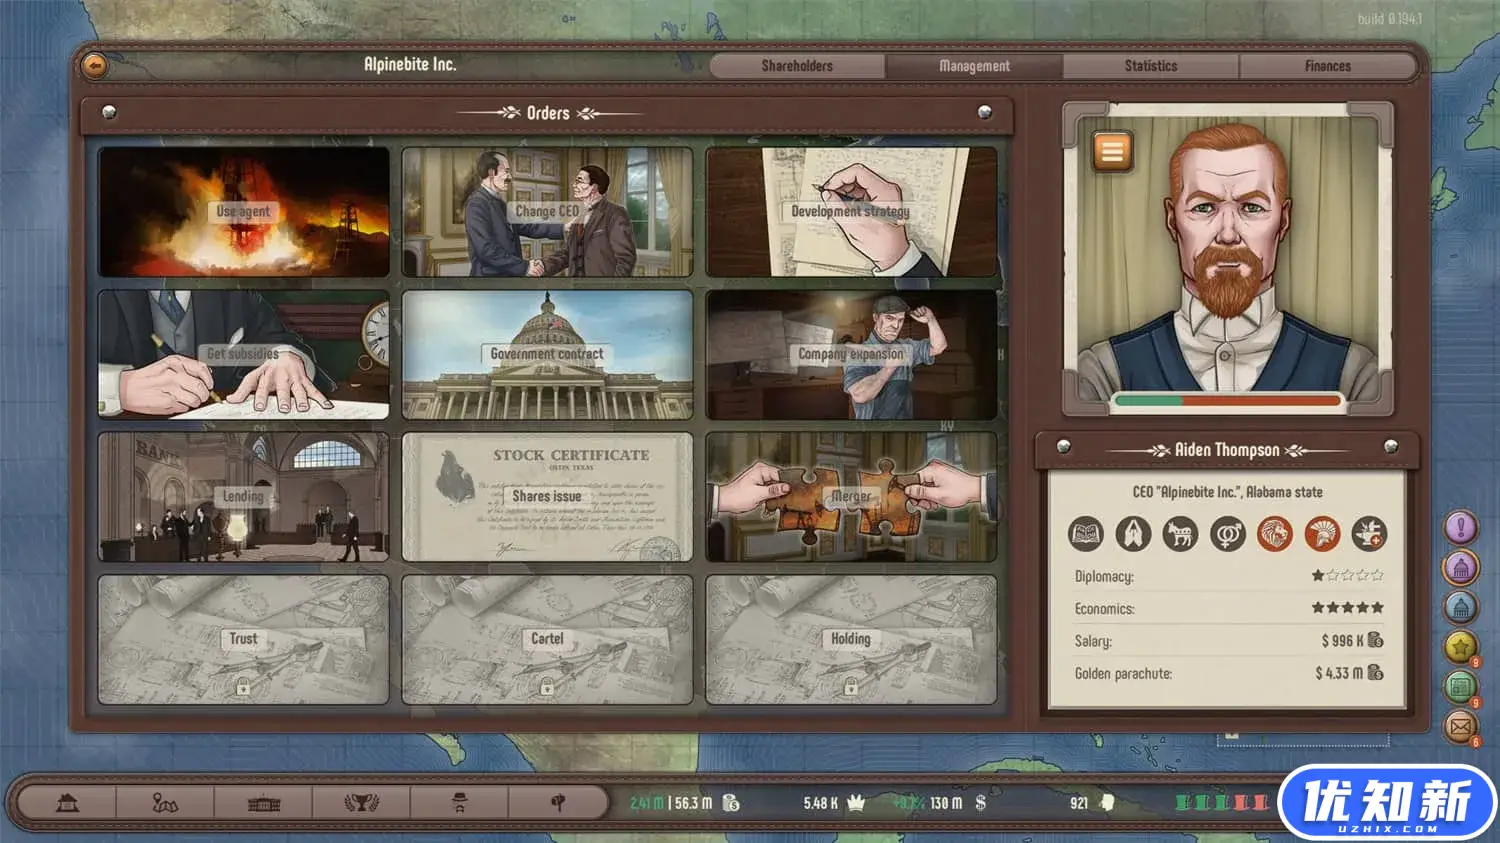Click the donkey political party trait icon
This screenshot has width=1500, height=843.
pos(1180,534)
